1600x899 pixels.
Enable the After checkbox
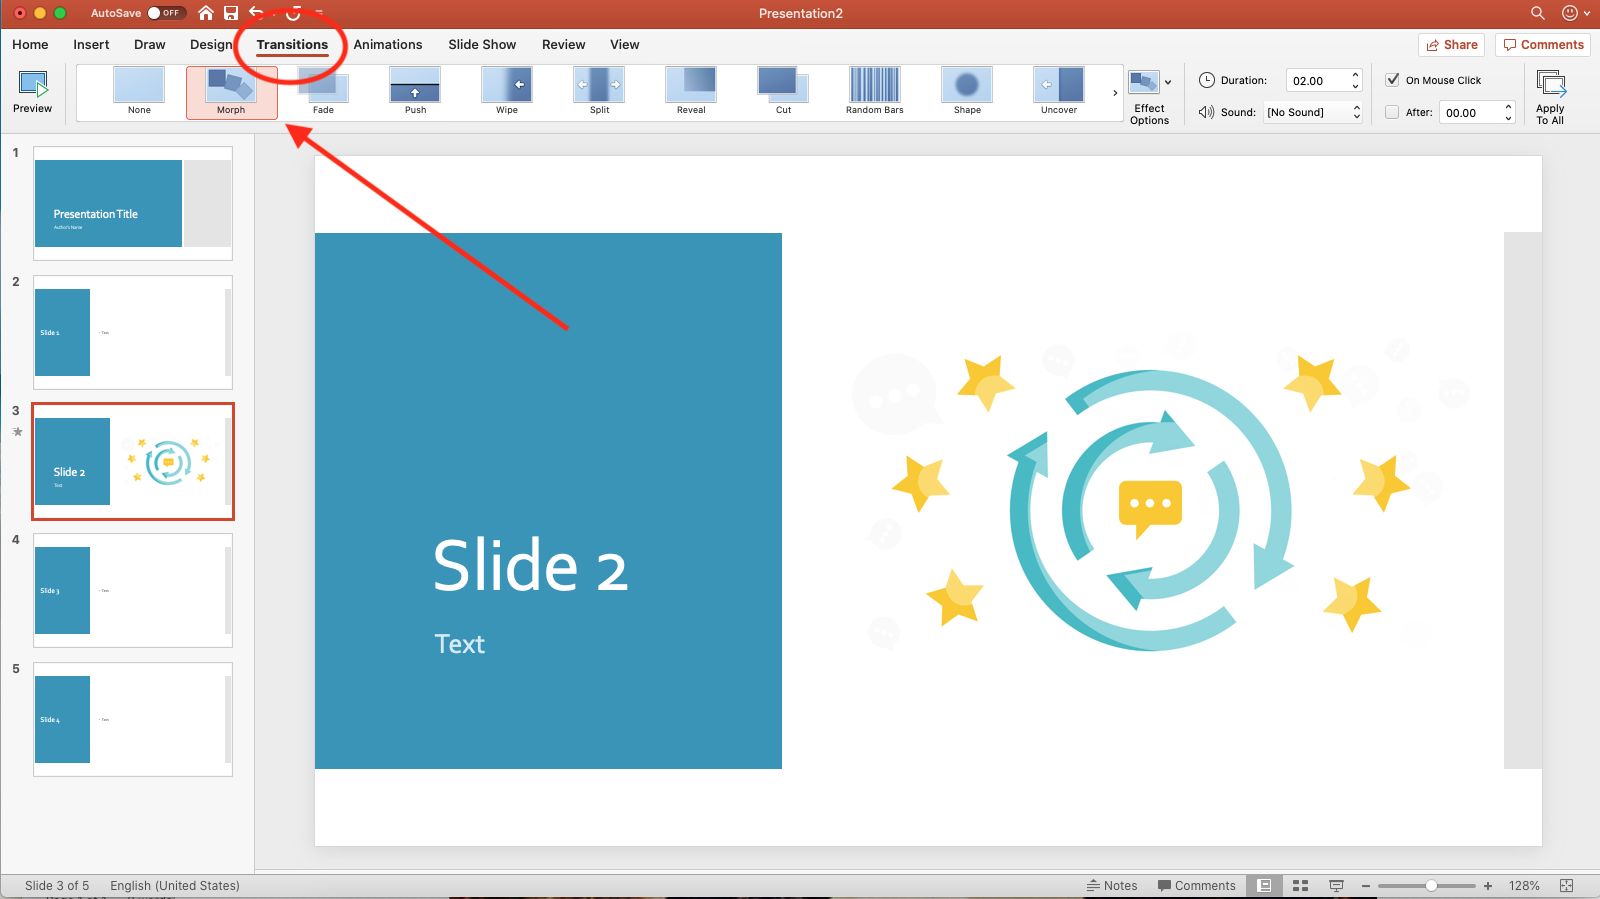tap(1392, 112)
